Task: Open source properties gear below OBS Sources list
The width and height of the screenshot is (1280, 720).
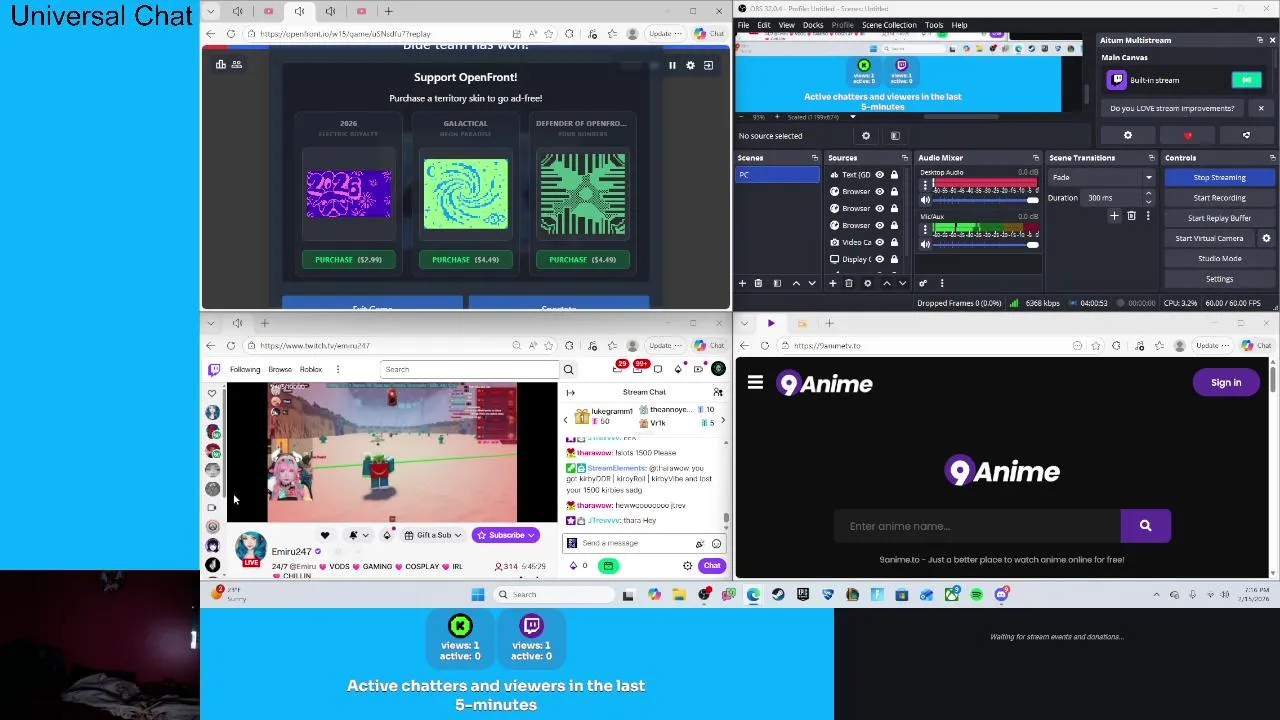Action: tap(867, 283)
